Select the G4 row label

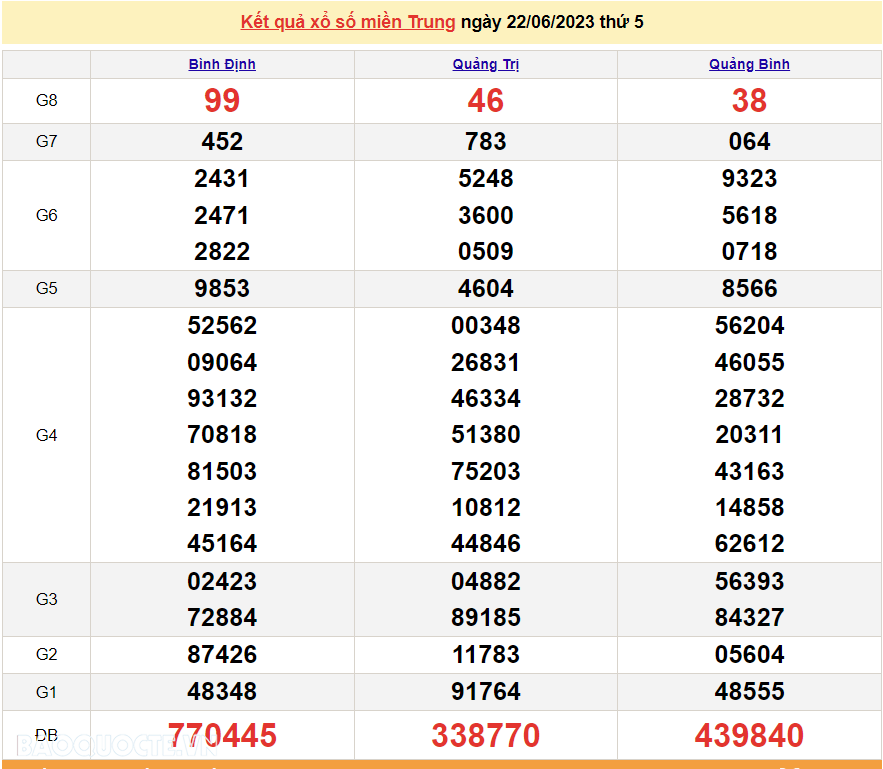pyautogui.click(x=47, y=435)
